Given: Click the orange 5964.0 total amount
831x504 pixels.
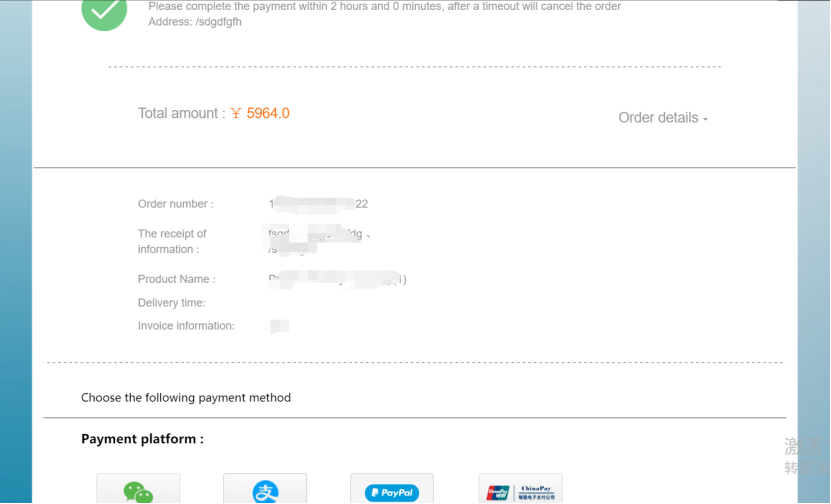Looking at the screenshot, I should click(268, 113).
